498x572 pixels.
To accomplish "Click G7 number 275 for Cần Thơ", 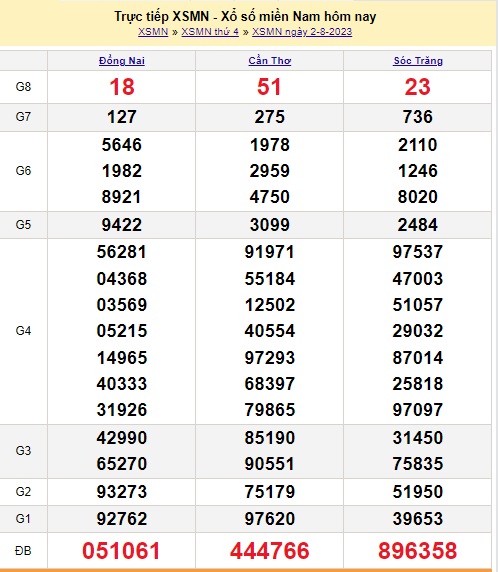I will (270, 117).
